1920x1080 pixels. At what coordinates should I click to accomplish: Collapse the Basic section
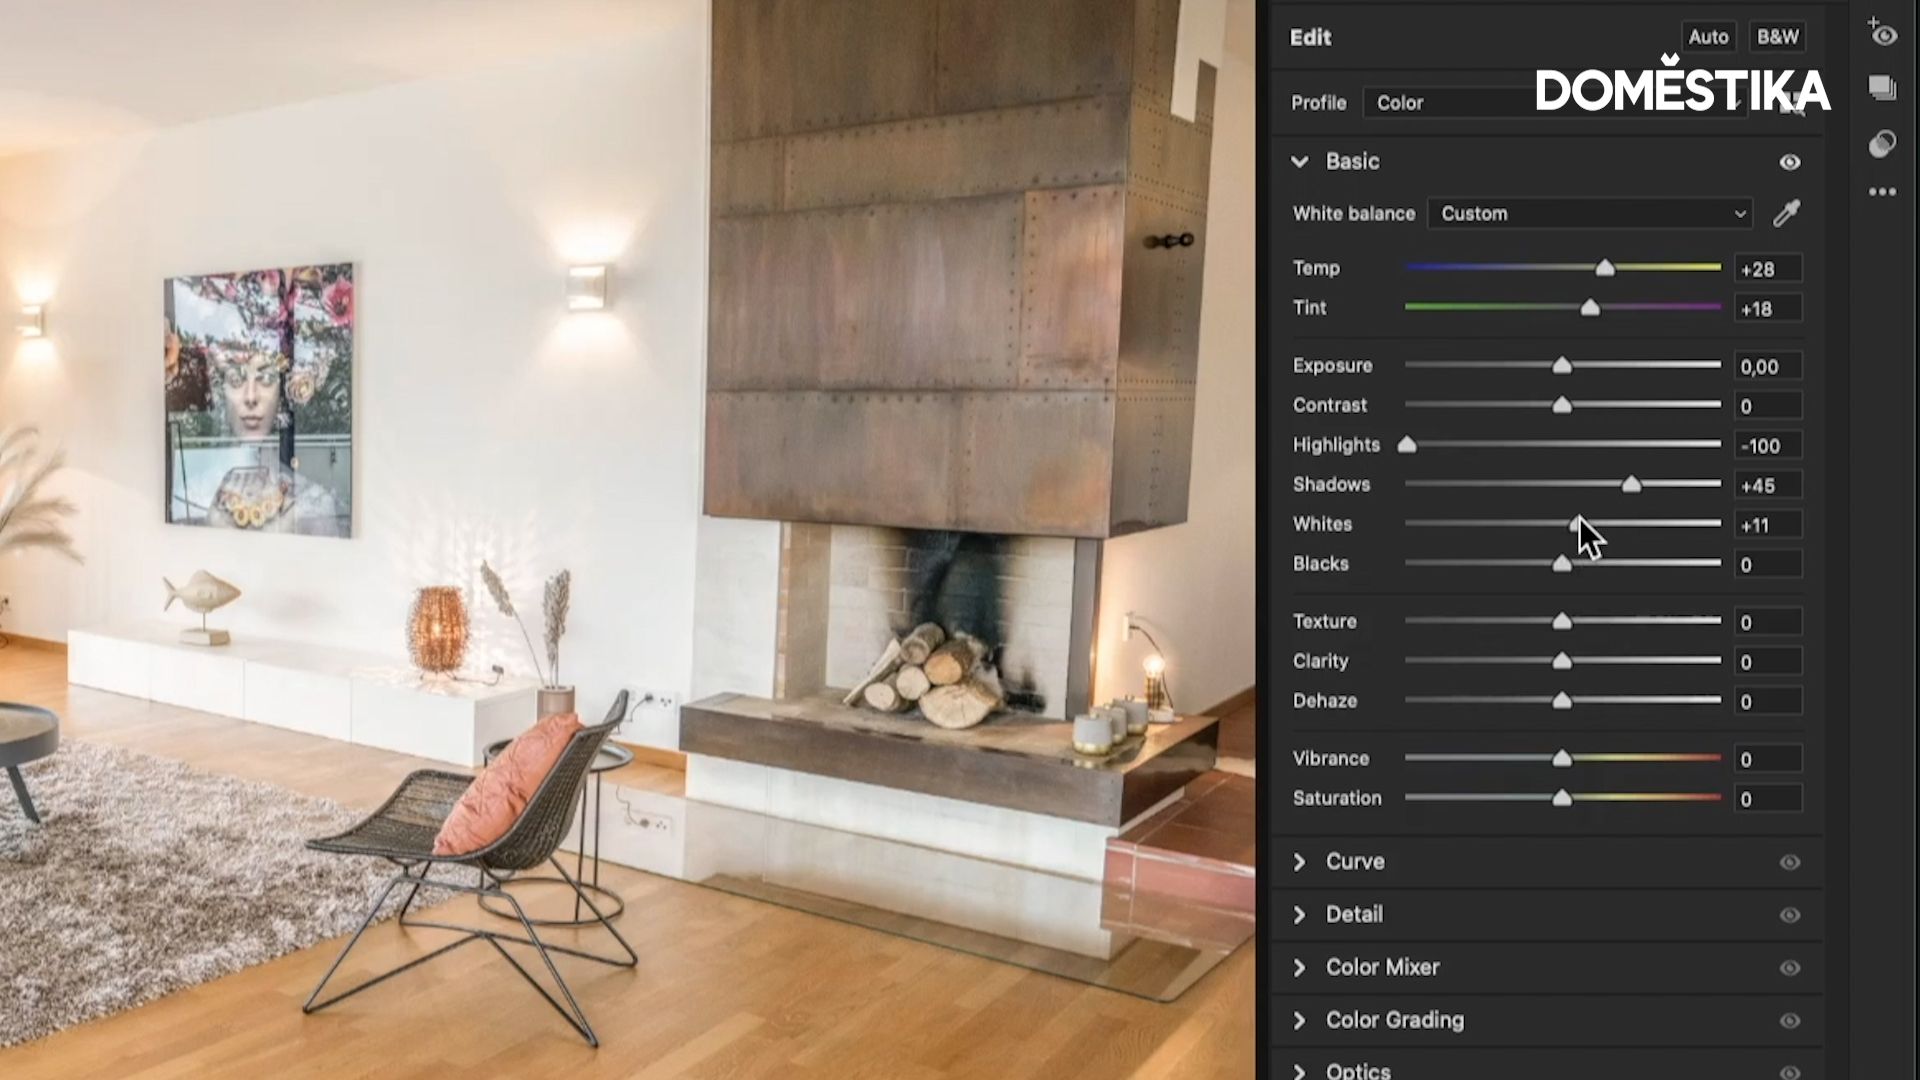pyautogui.click(x=1300, y=161)
